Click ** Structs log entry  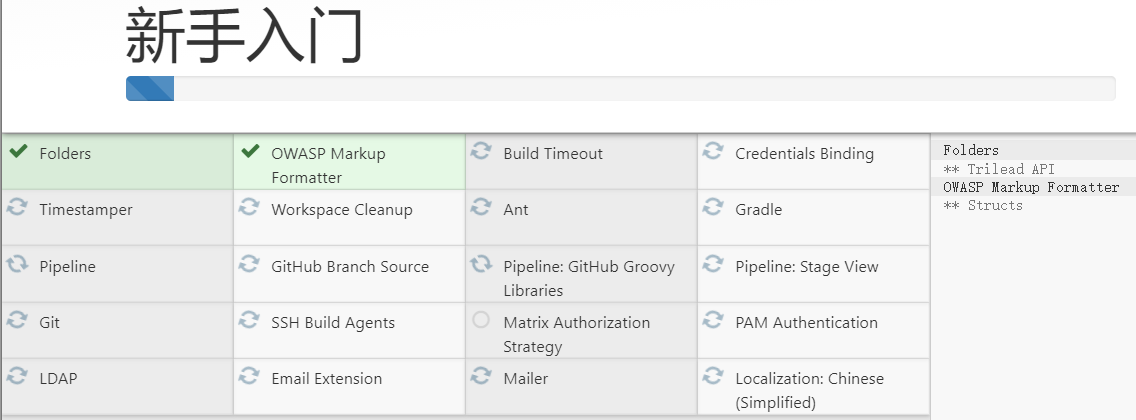coord(982,206)
